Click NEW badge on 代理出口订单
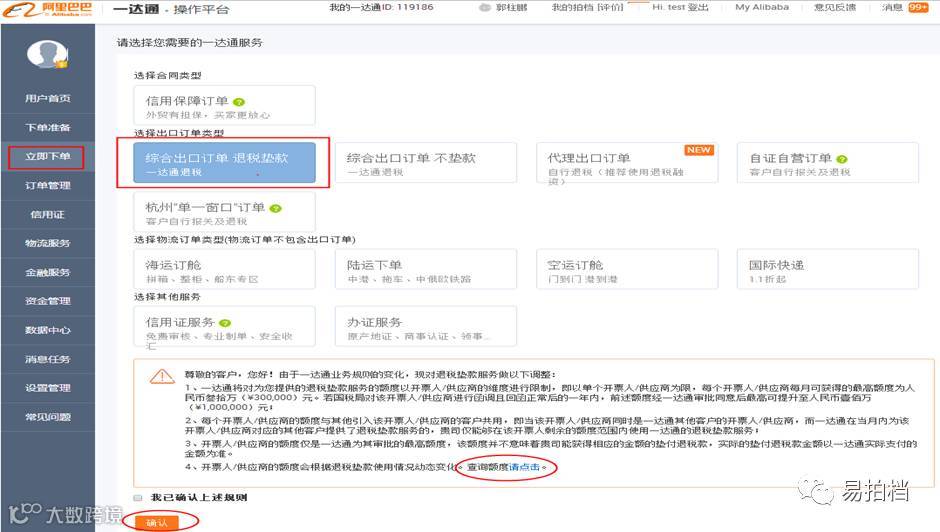Image resolution: width=940 pixels, height=532 pixels. (699, 150)
